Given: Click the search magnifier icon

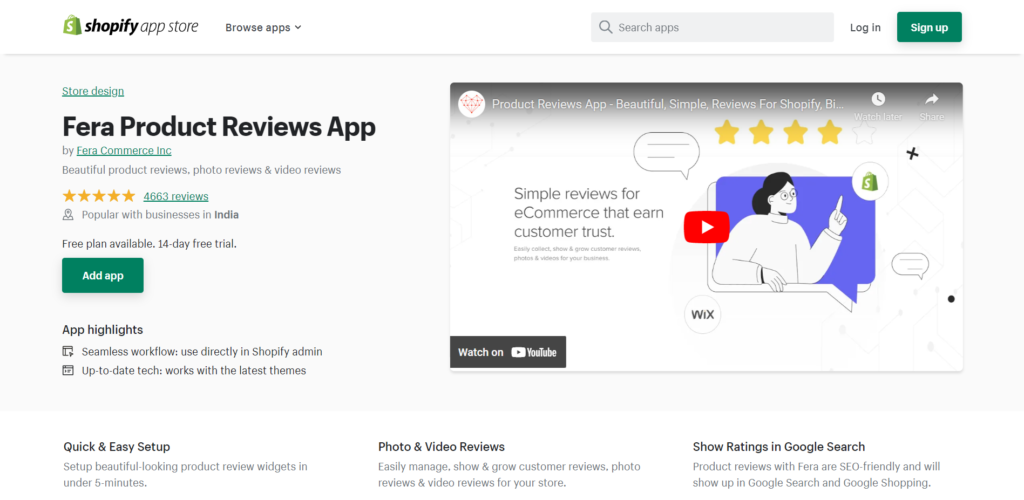Looking at the screenshot, I should 605,27.
